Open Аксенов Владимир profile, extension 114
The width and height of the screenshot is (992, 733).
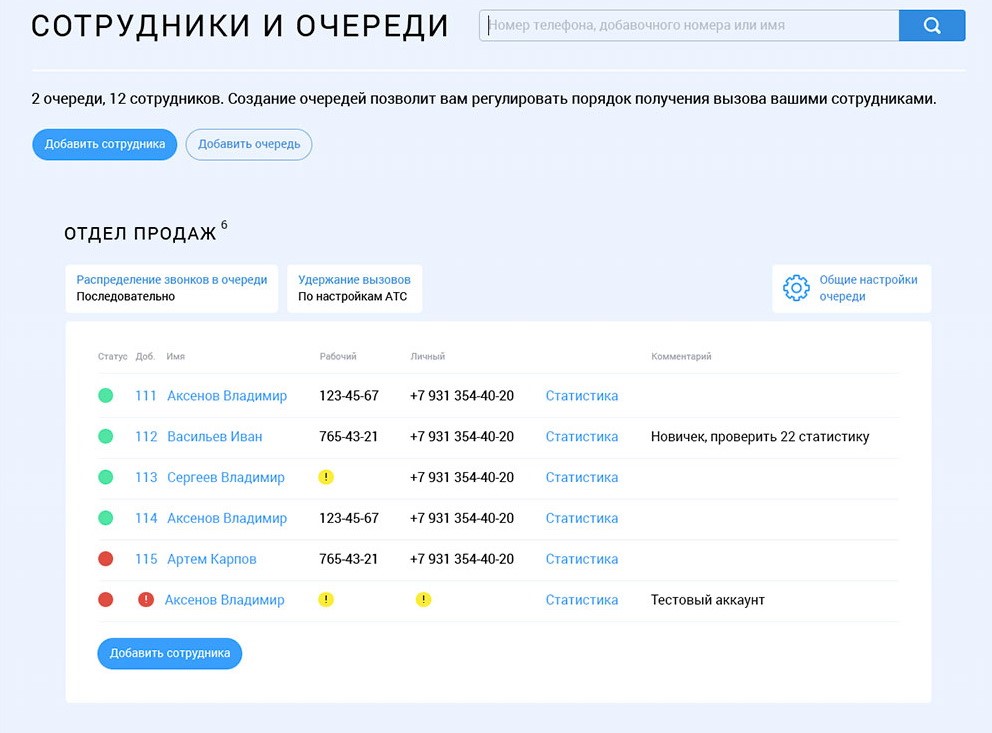click(x=226, y=518)
